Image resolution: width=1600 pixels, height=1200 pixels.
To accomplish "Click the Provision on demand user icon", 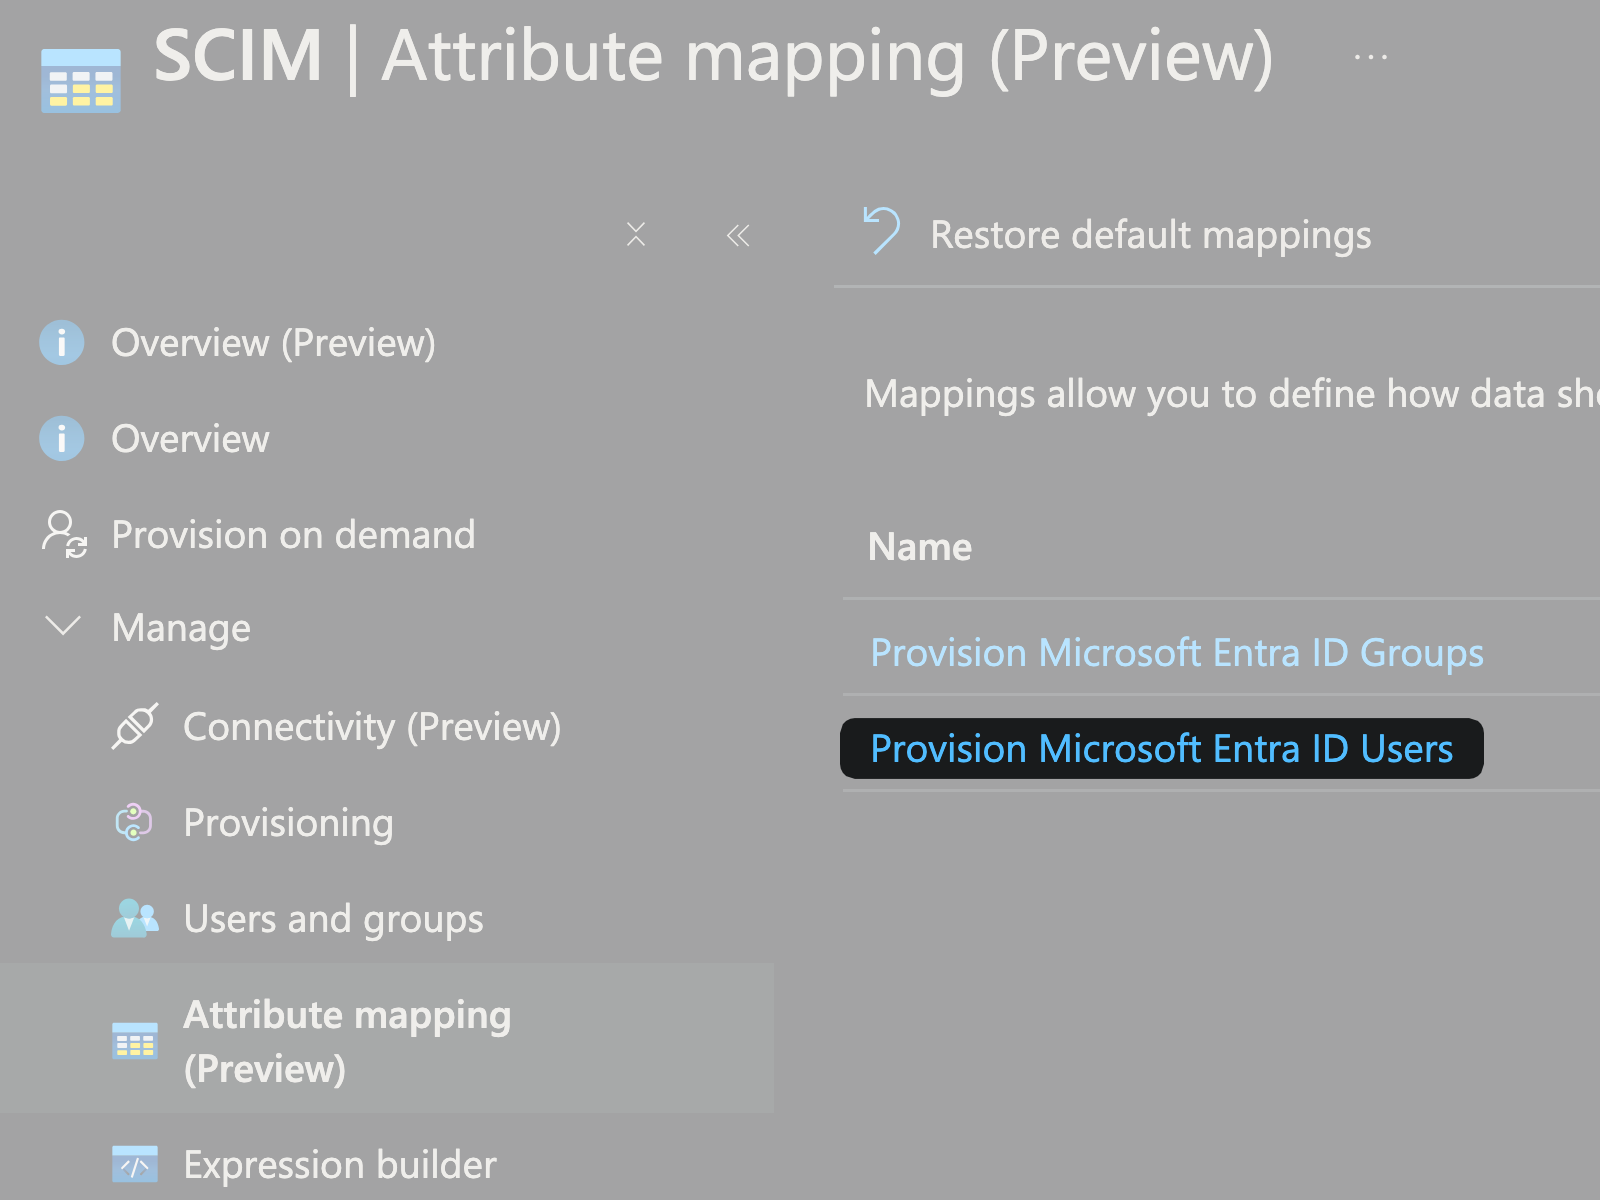I will pos(64,534).
